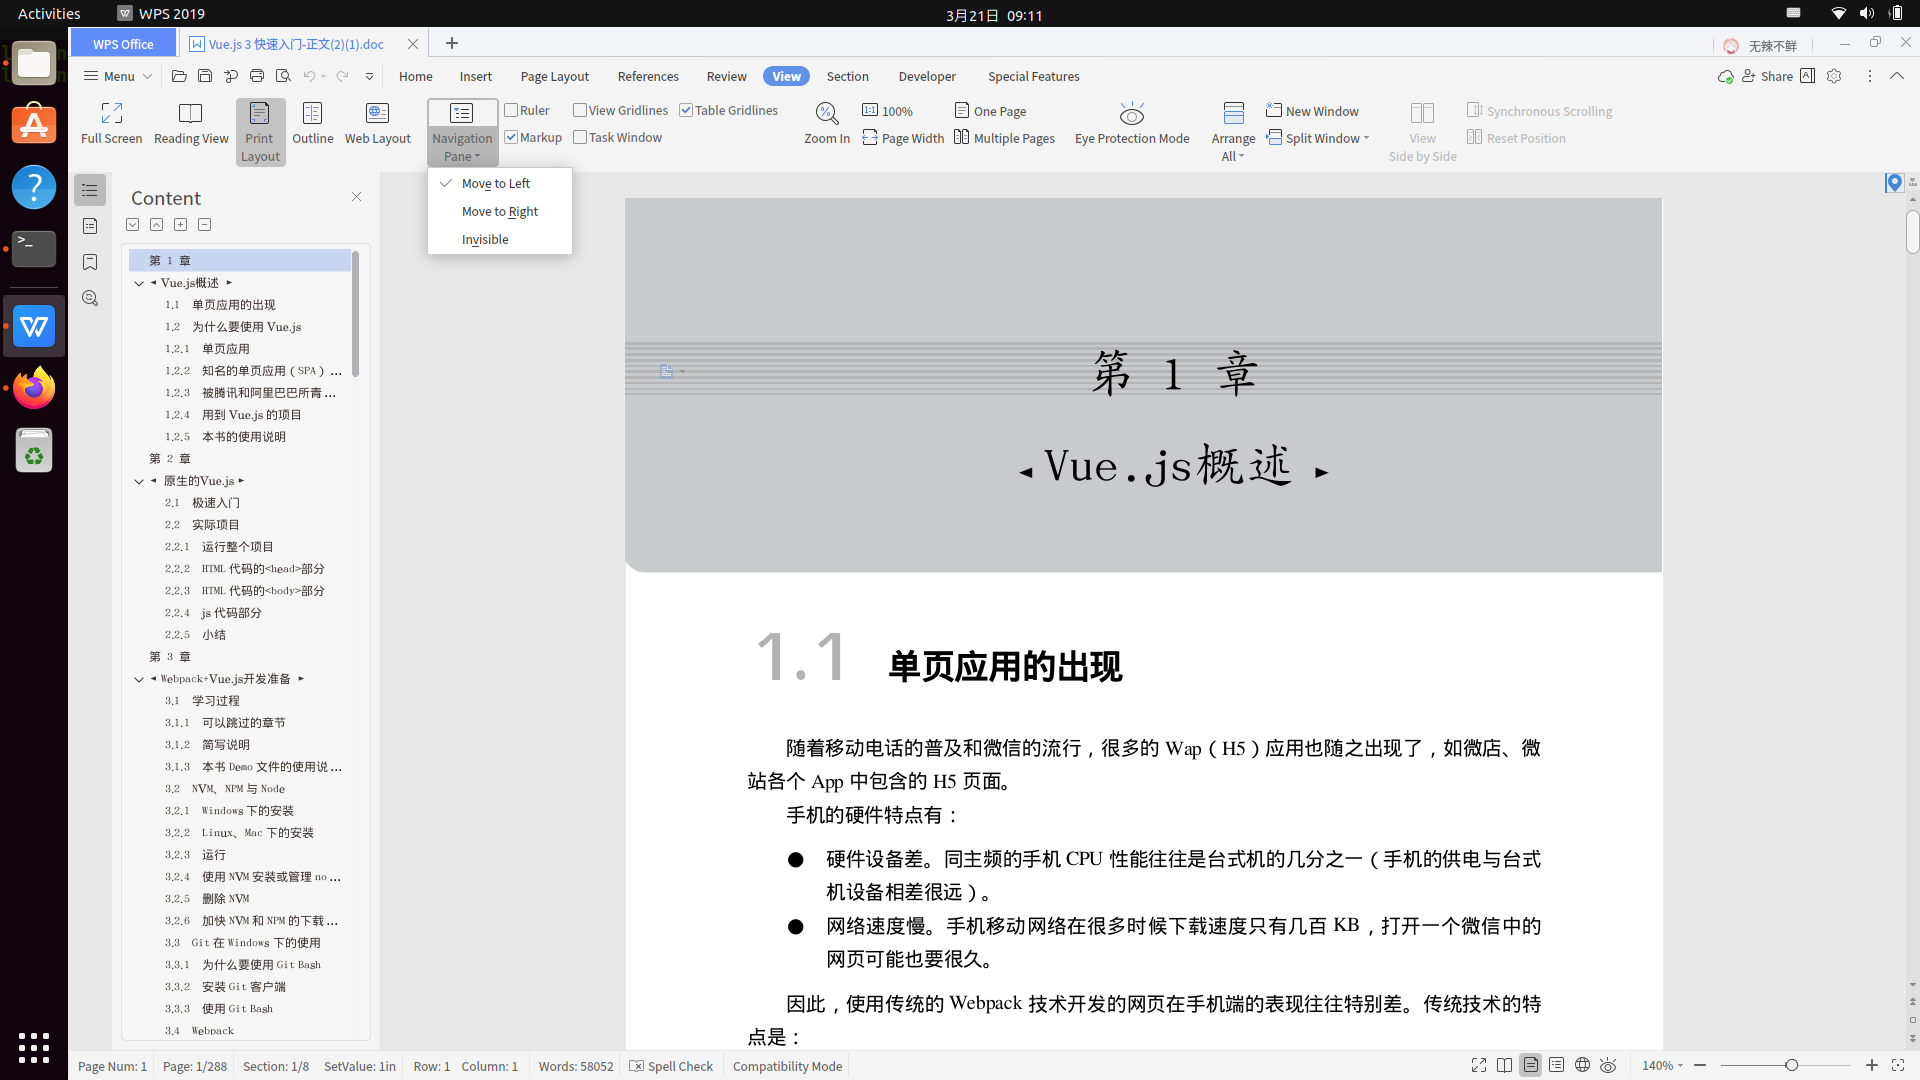Expand the Arrange All dropdown
1920x1080 pixels.
tap(1241, 157)
